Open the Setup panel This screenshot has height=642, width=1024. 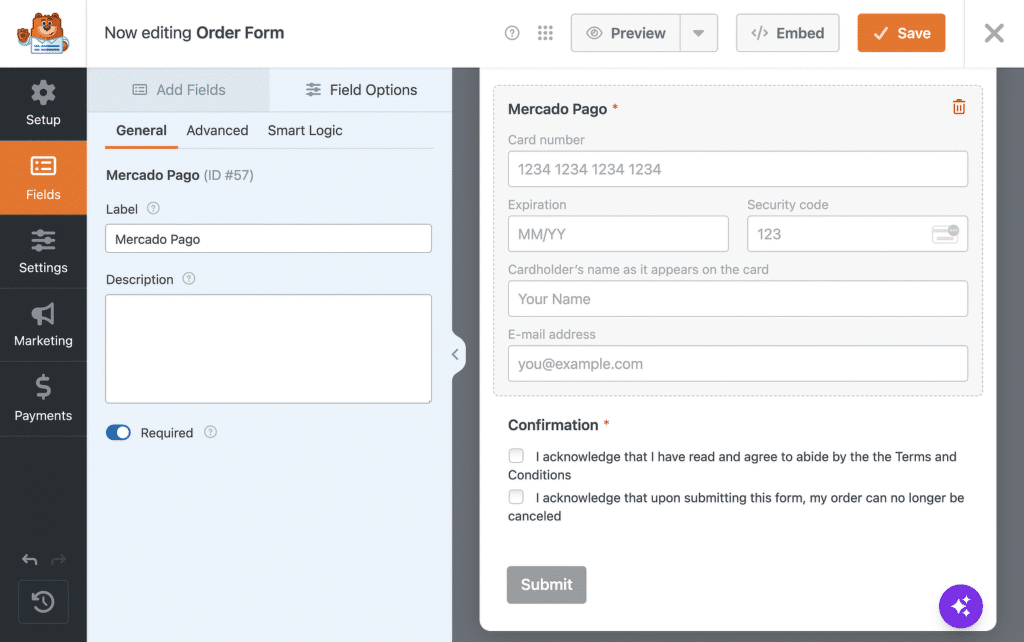(x=43, y=104)
